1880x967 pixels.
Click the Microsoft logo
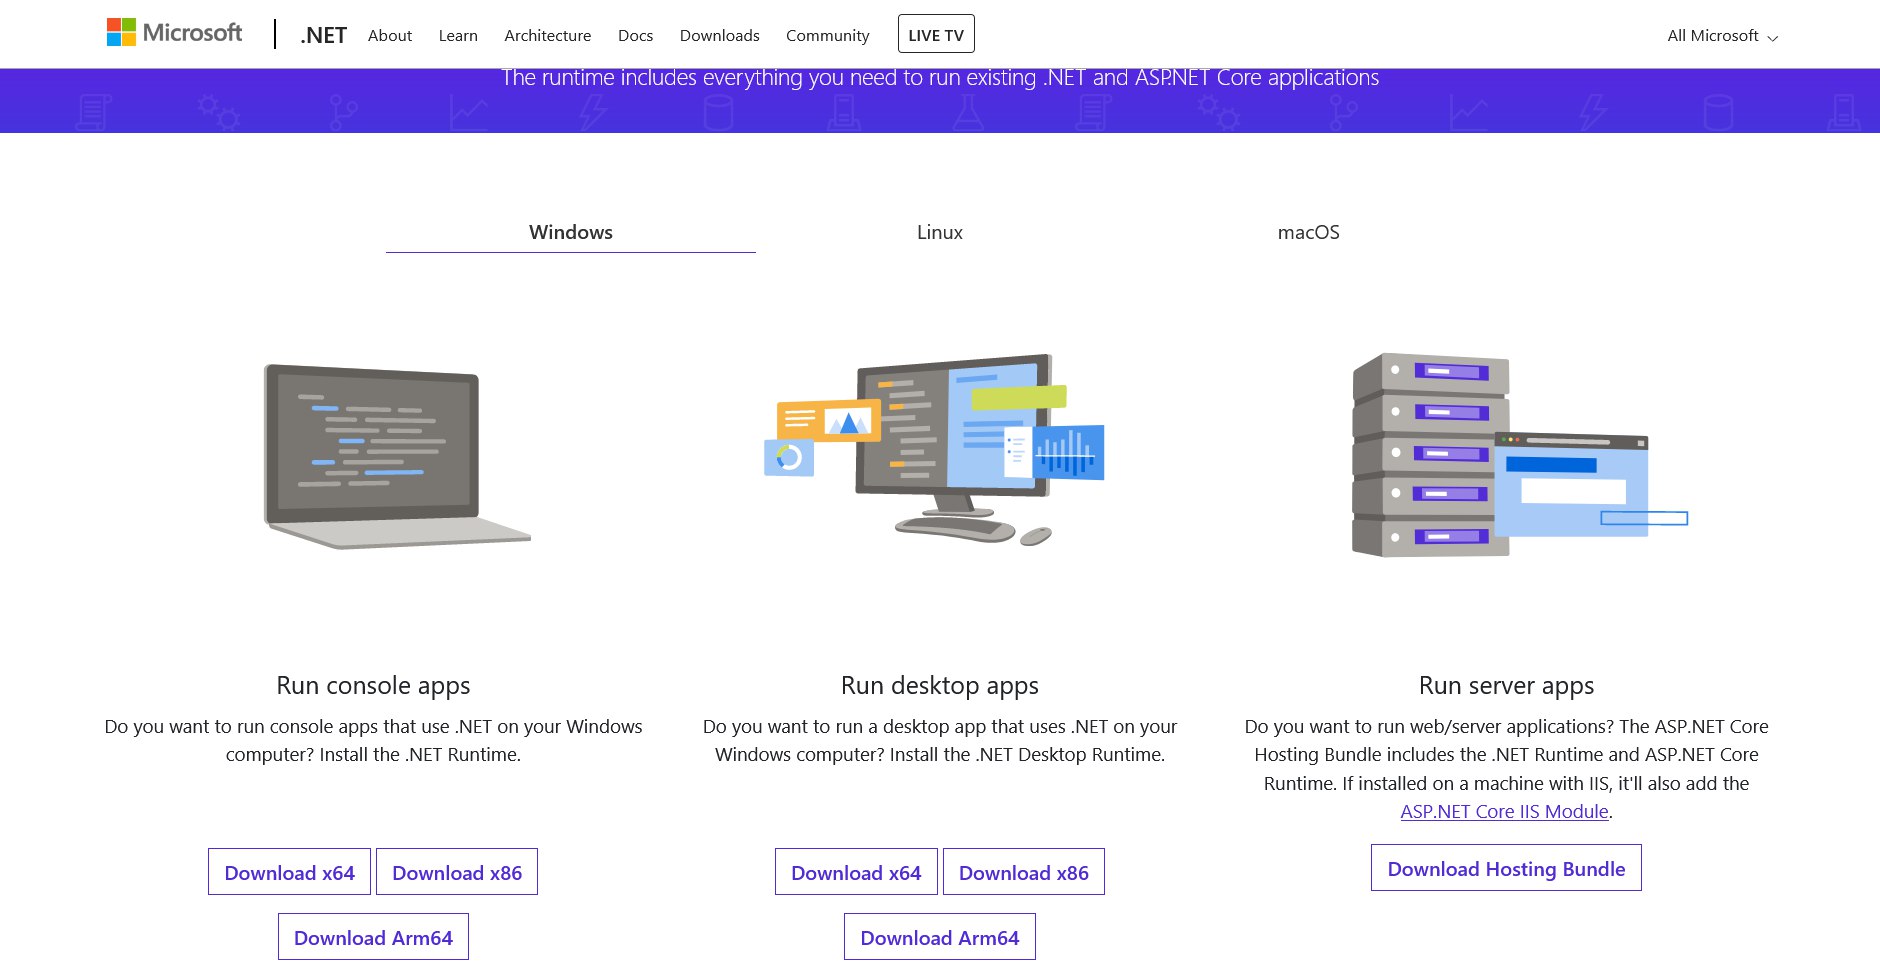174,33
